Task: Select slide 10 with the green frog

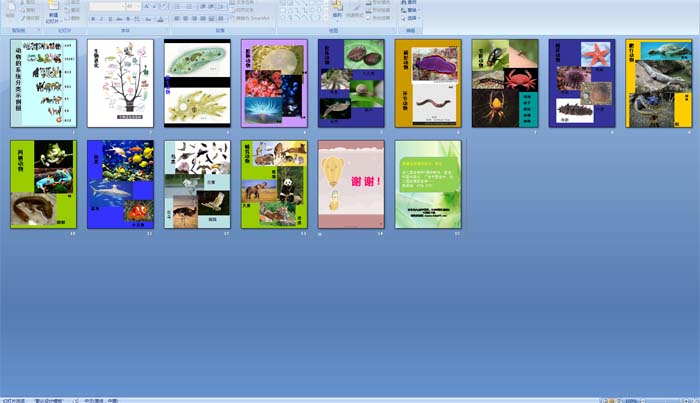Action: pos(43,184)
